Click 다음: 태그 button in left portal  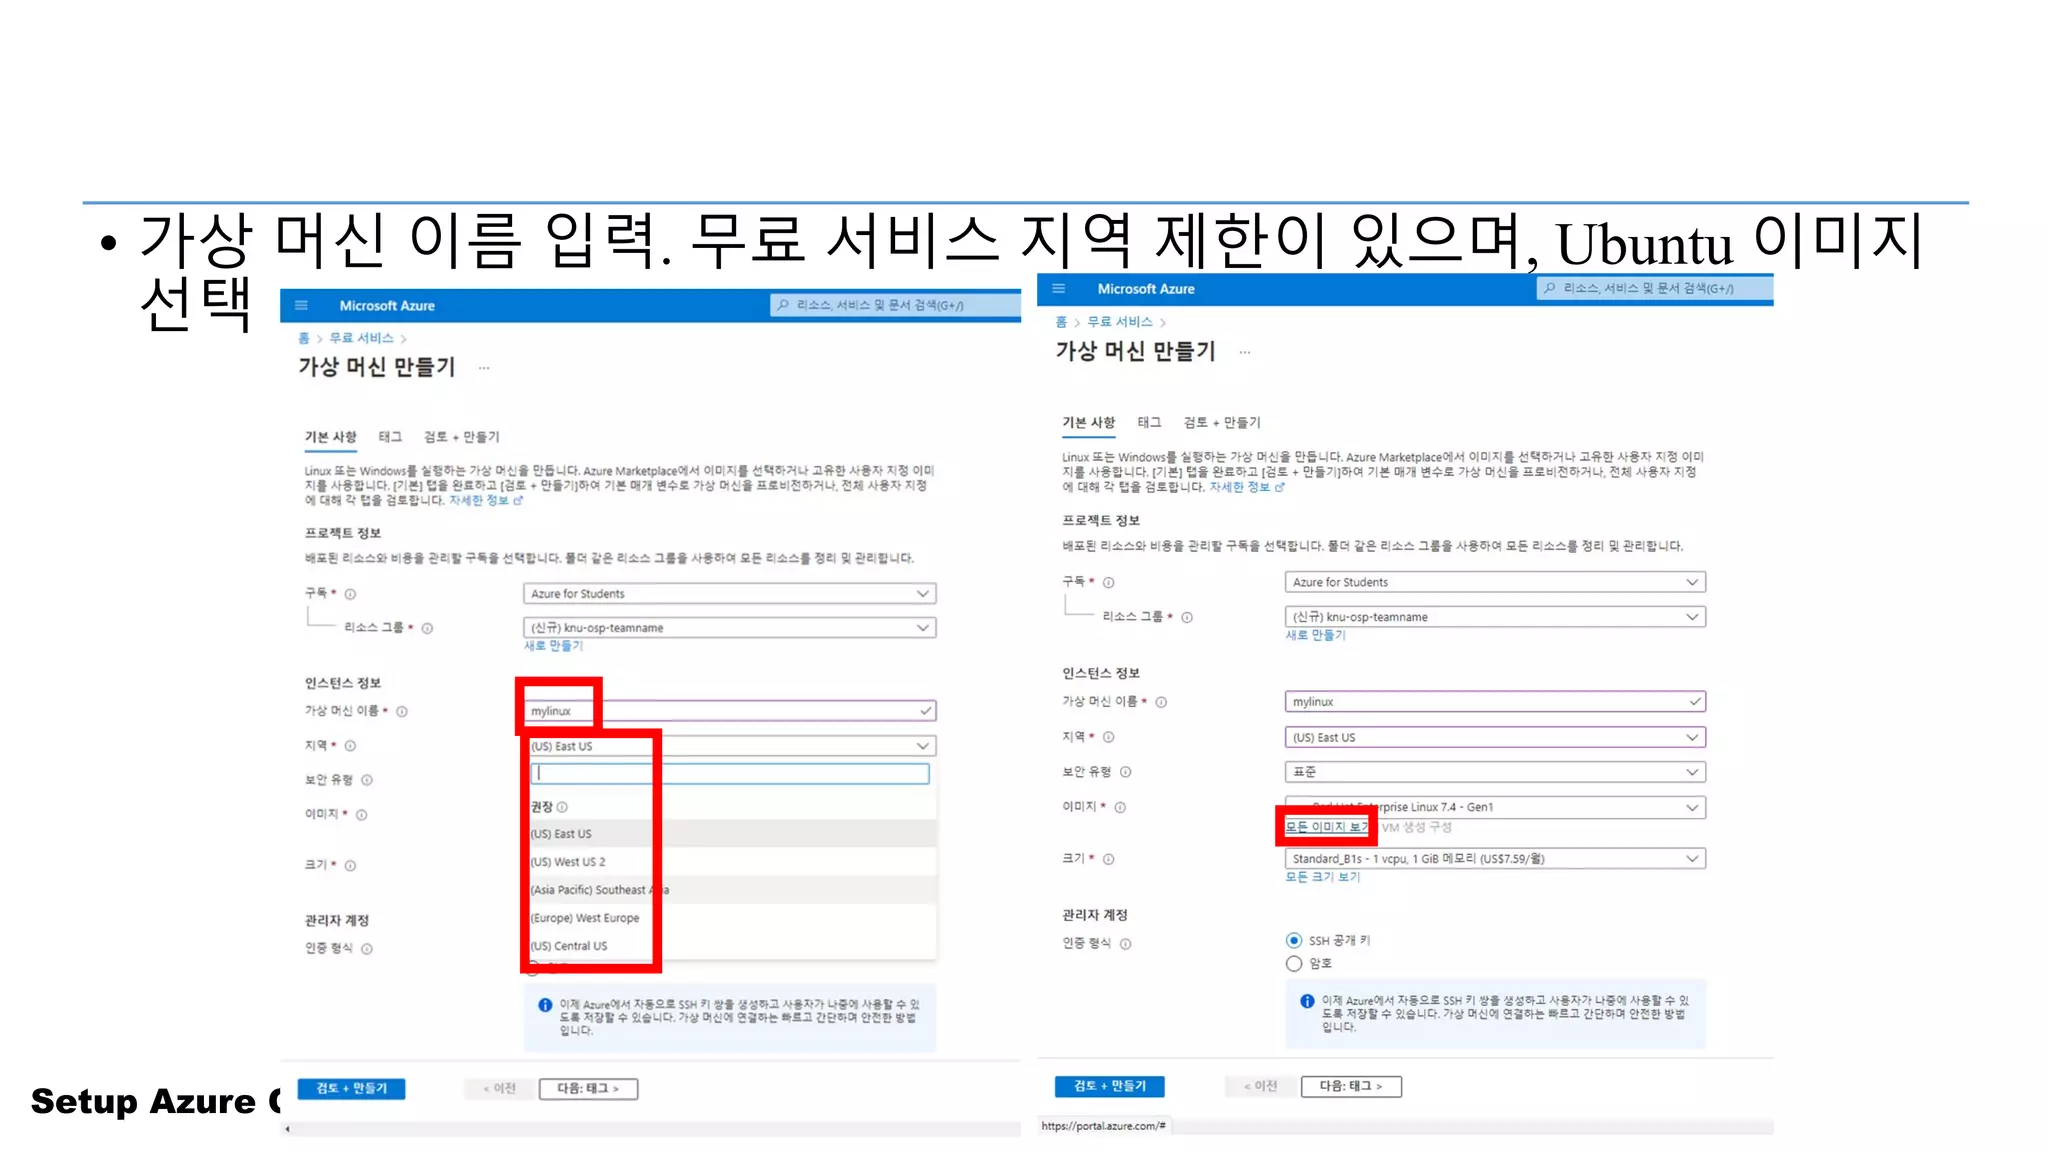[x=588, y=1088]
